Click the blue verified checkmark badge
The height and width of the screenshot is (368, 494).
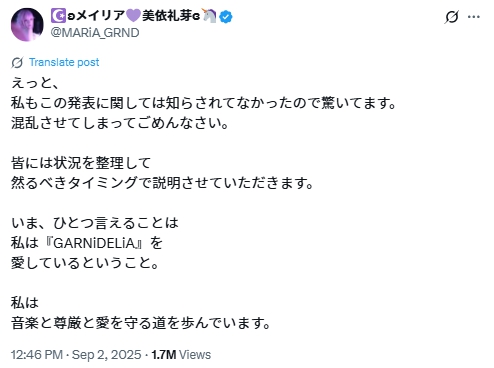click(x=226, y=16)
